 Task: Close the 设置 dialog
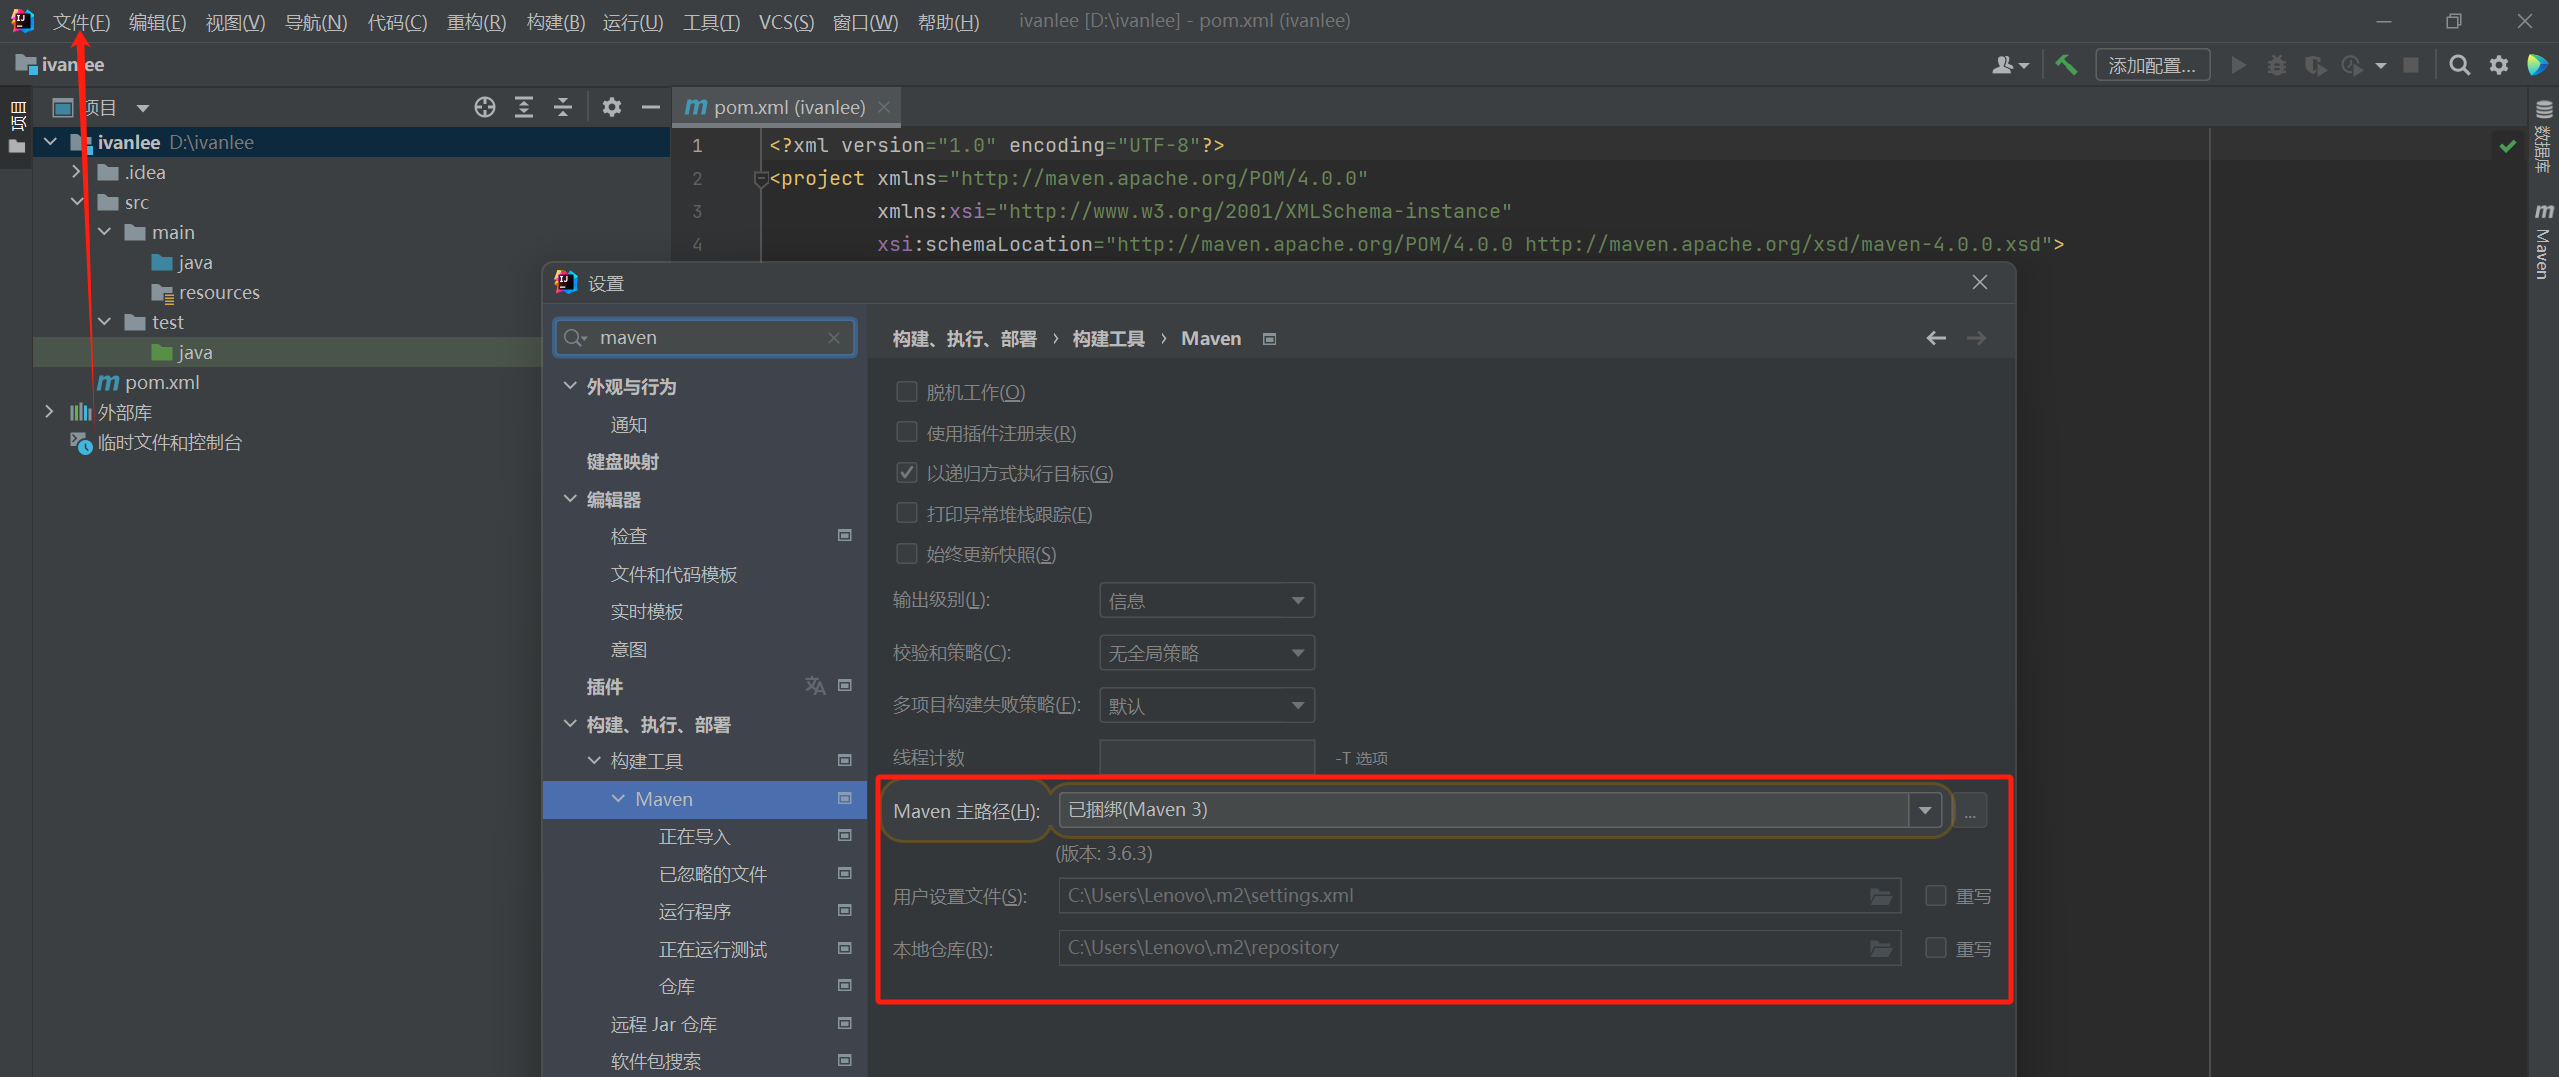pyautogui.click(x=1979, y=282)
